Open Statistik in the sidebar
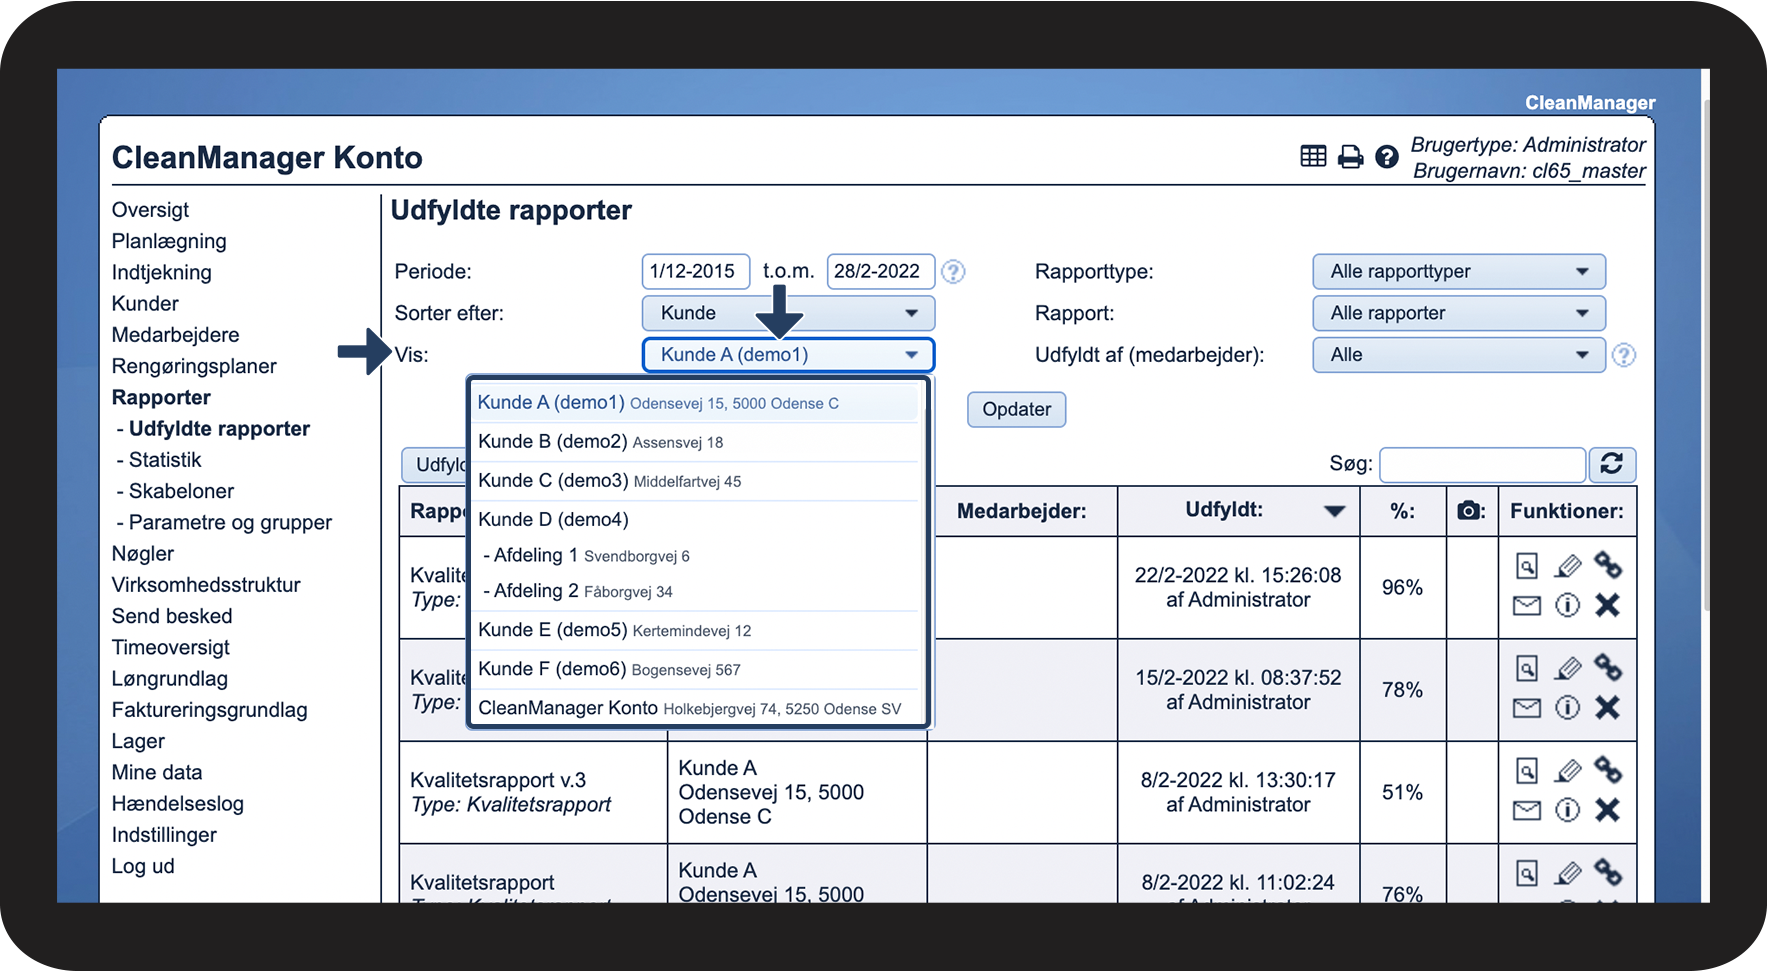 [x=165, y=460]
